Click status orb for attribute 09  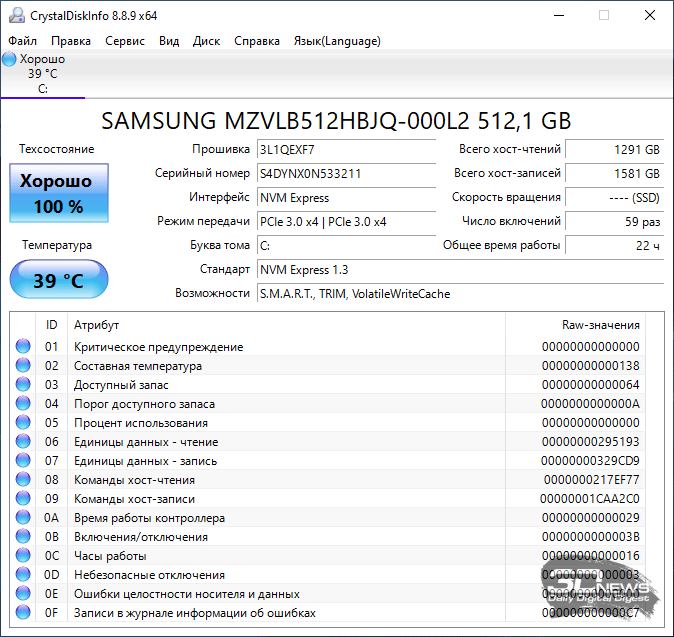pos(23,498)
